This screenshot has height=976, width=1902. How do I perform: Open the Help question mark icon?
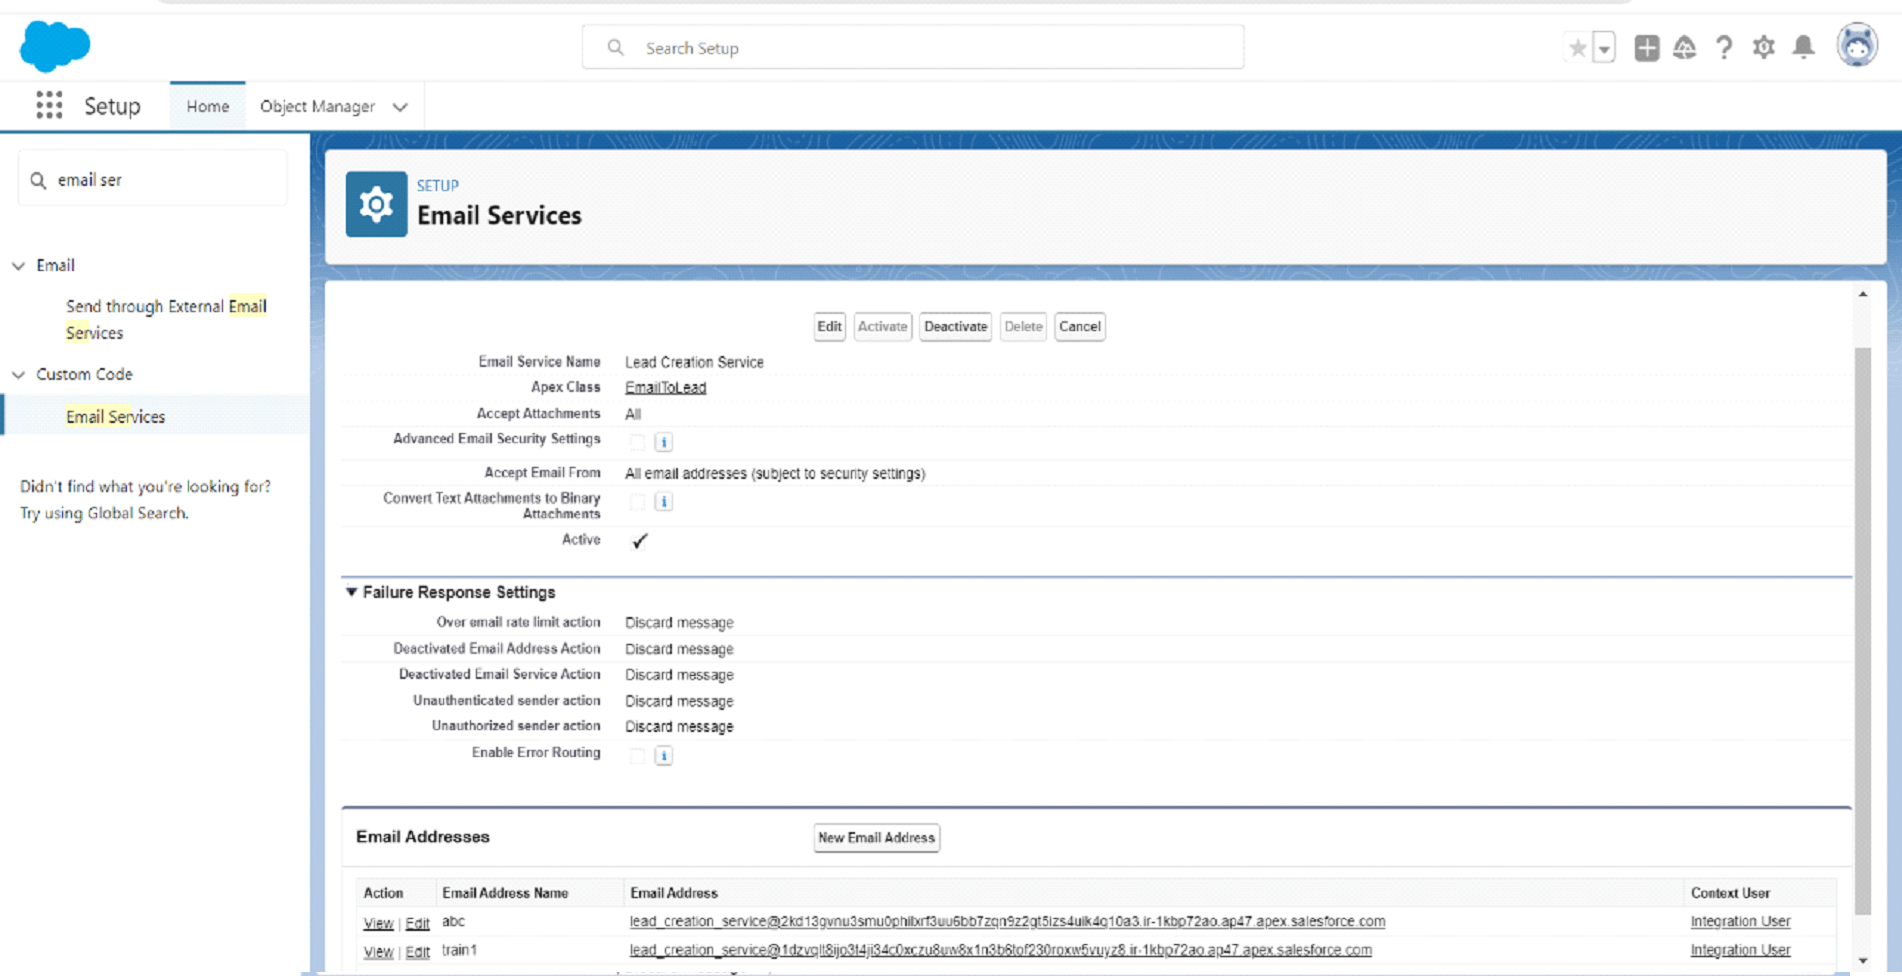pos(1724,47)
